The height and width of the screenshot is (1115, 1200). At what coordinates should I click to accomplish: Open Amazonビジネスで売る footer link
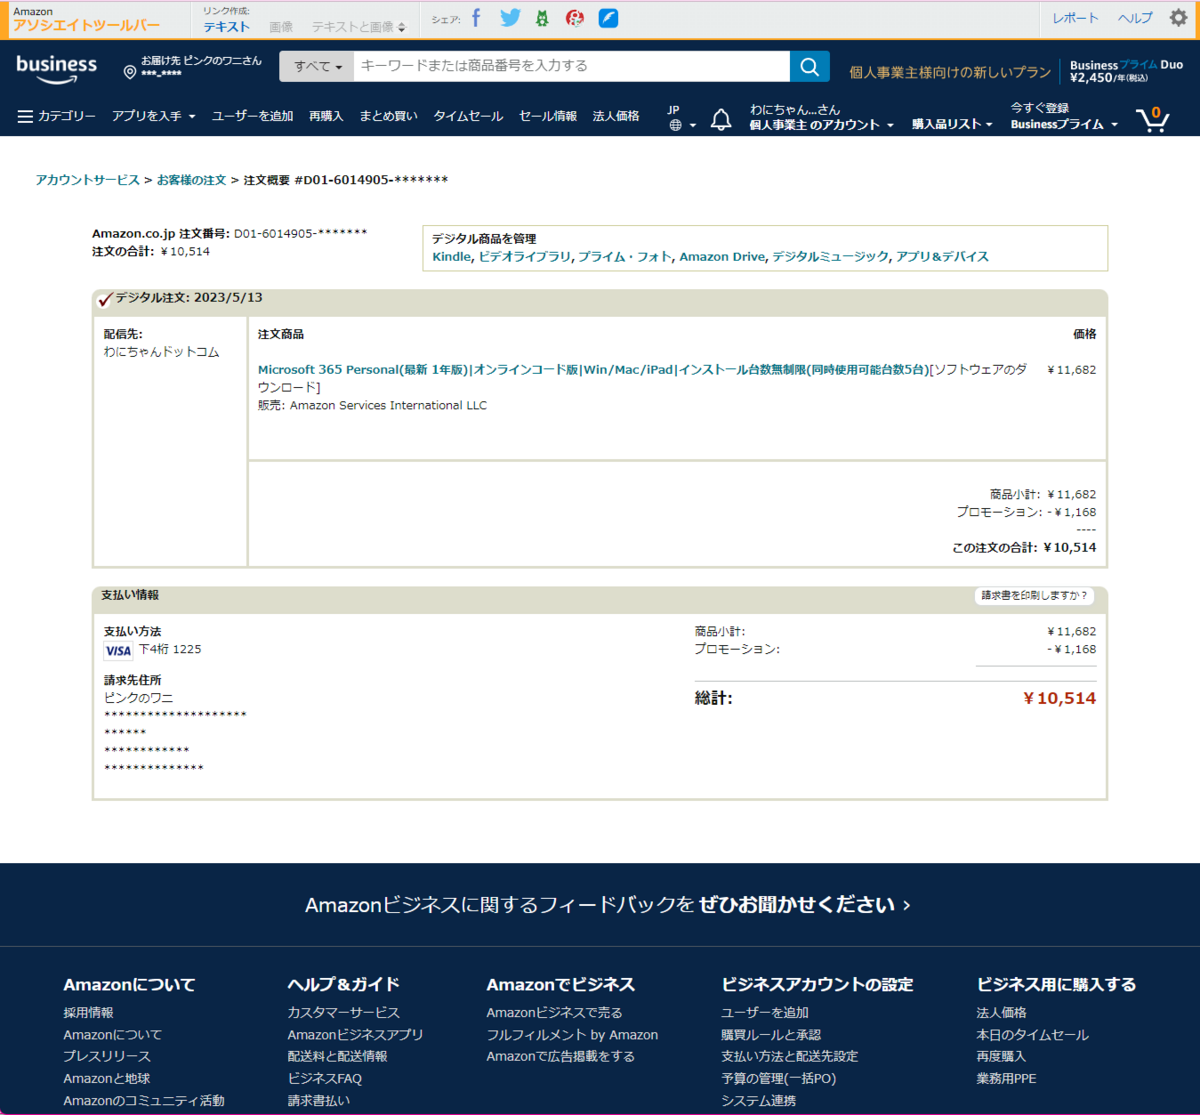pos(554,1013)
